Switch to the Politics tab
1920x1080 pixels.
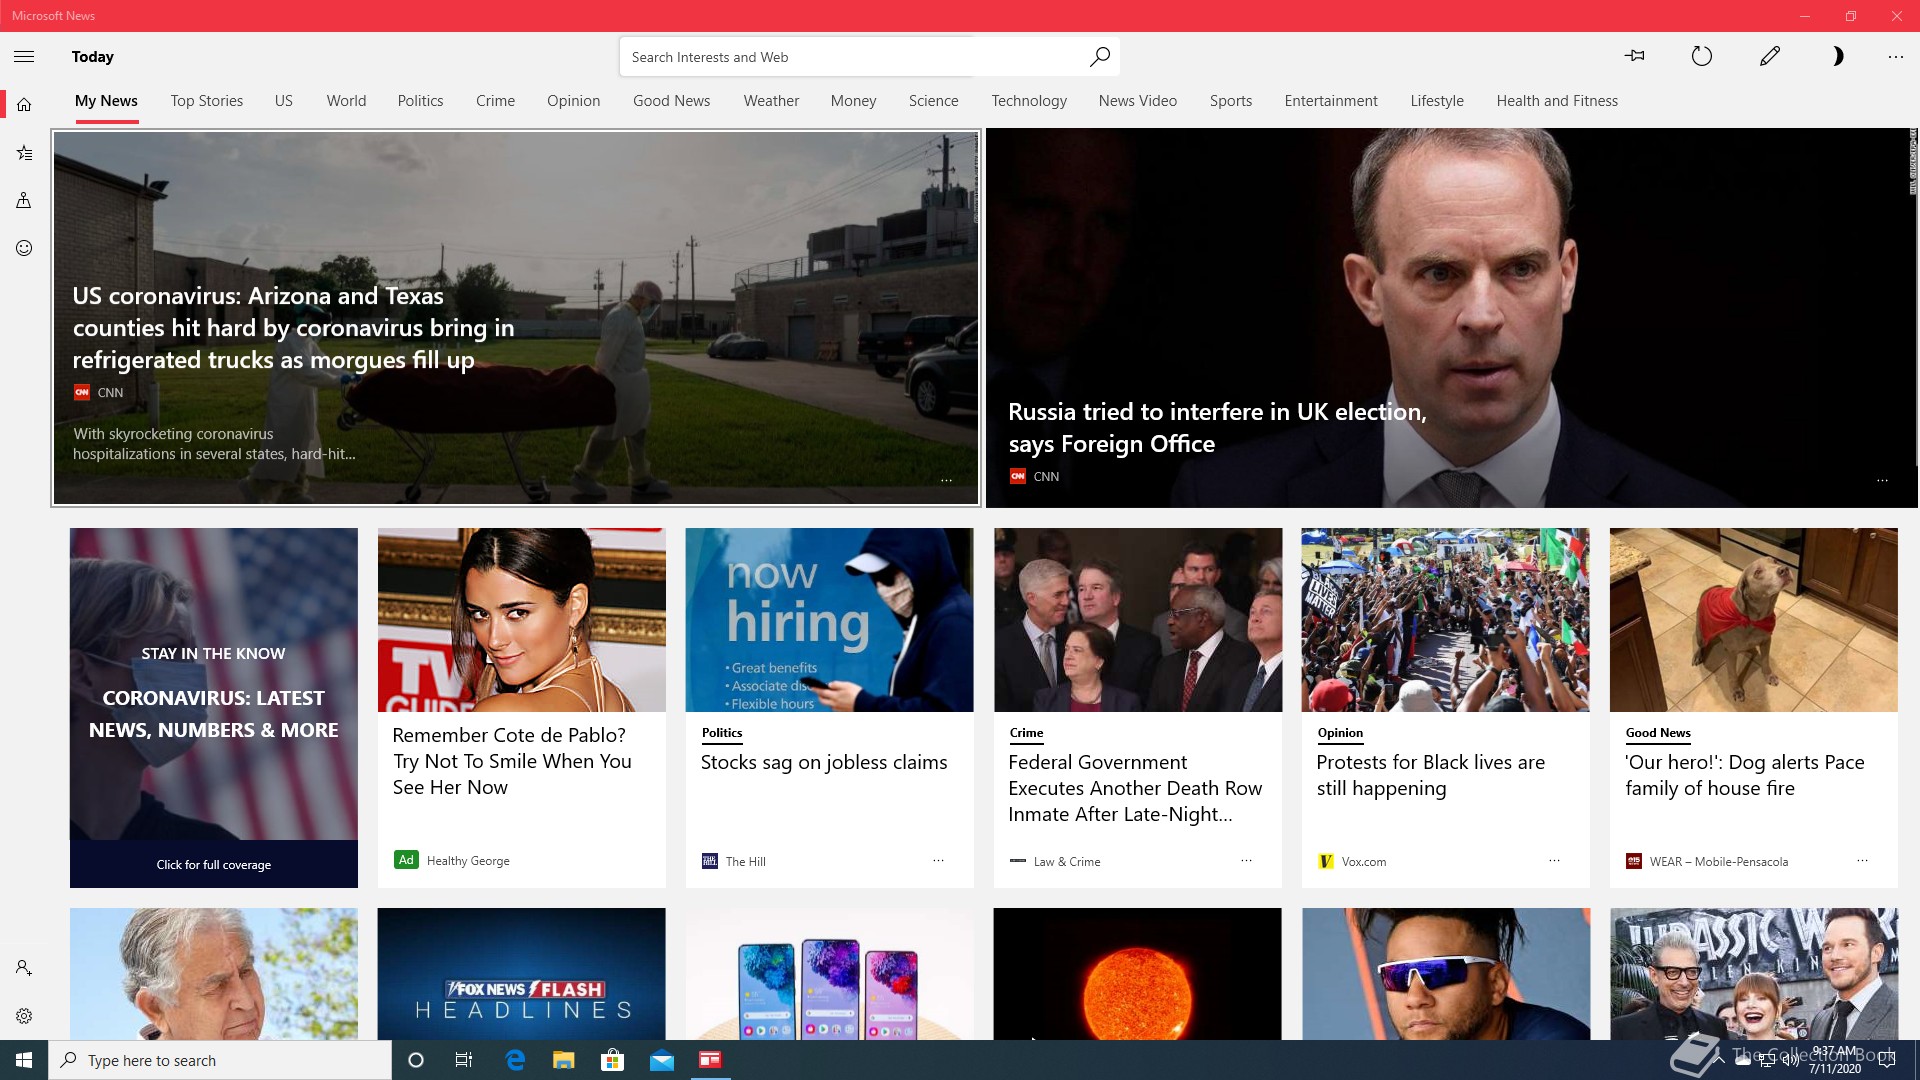pos(420,101)
